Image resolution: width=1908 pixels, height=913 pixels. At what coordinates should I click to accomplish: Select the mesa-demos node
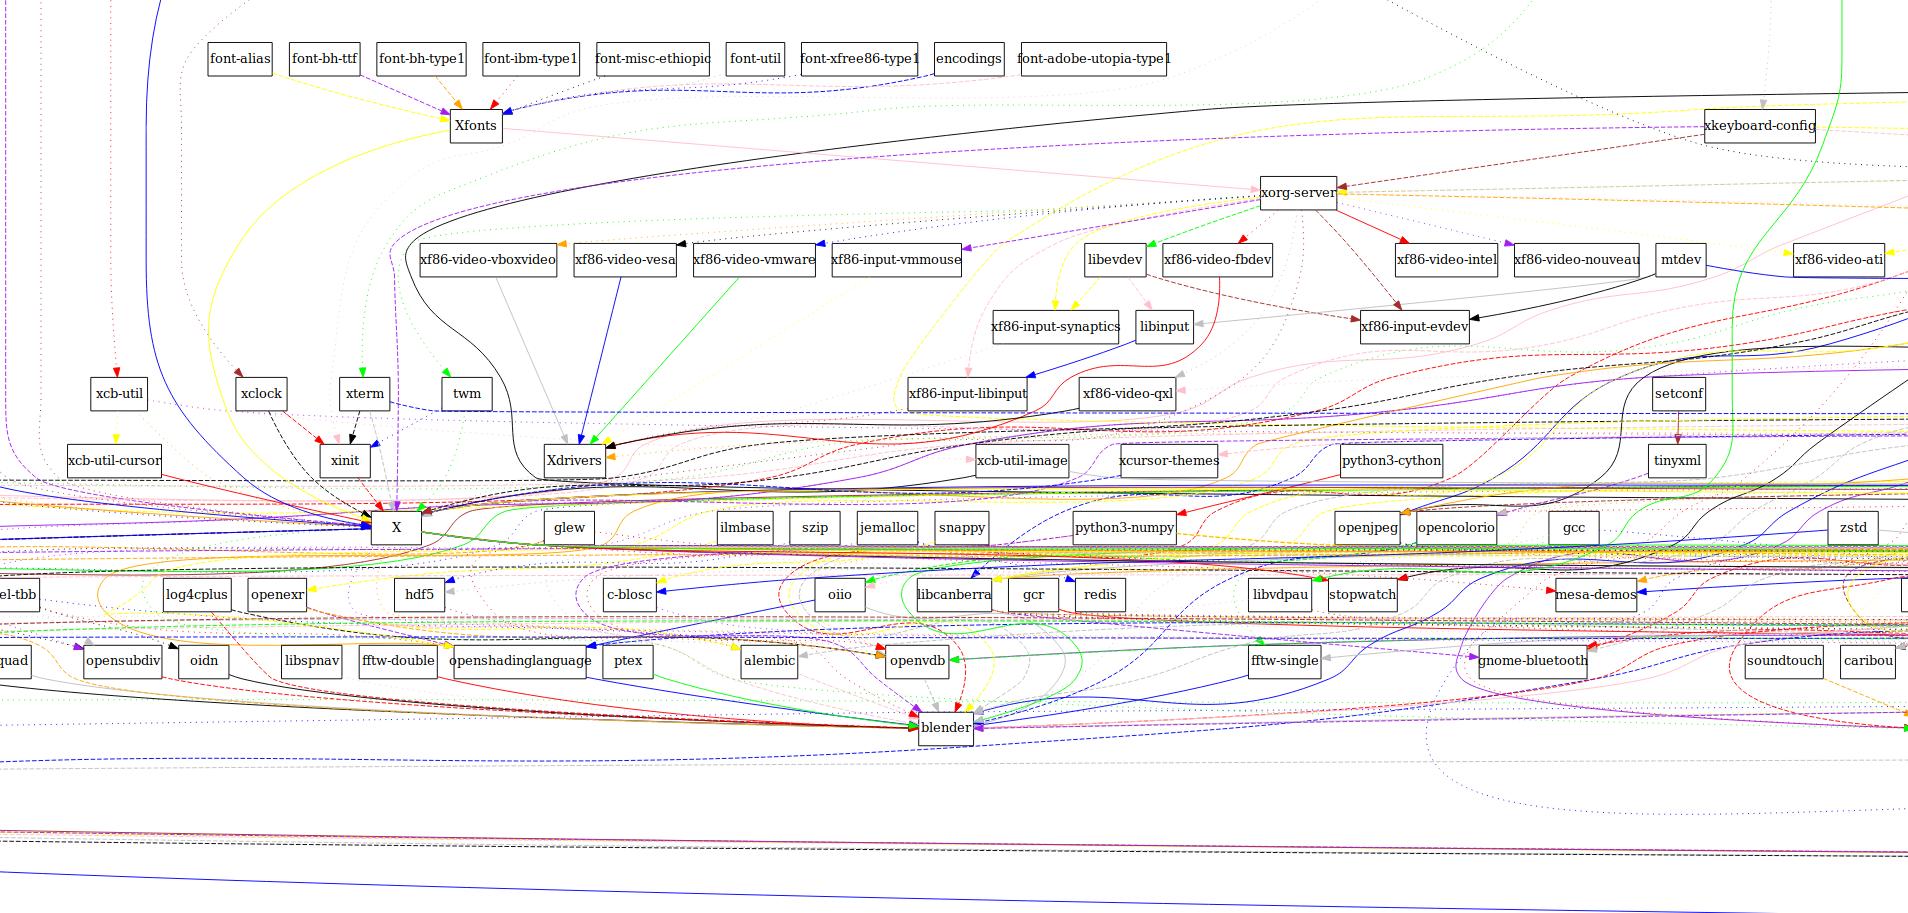[x=1595, y=595]
